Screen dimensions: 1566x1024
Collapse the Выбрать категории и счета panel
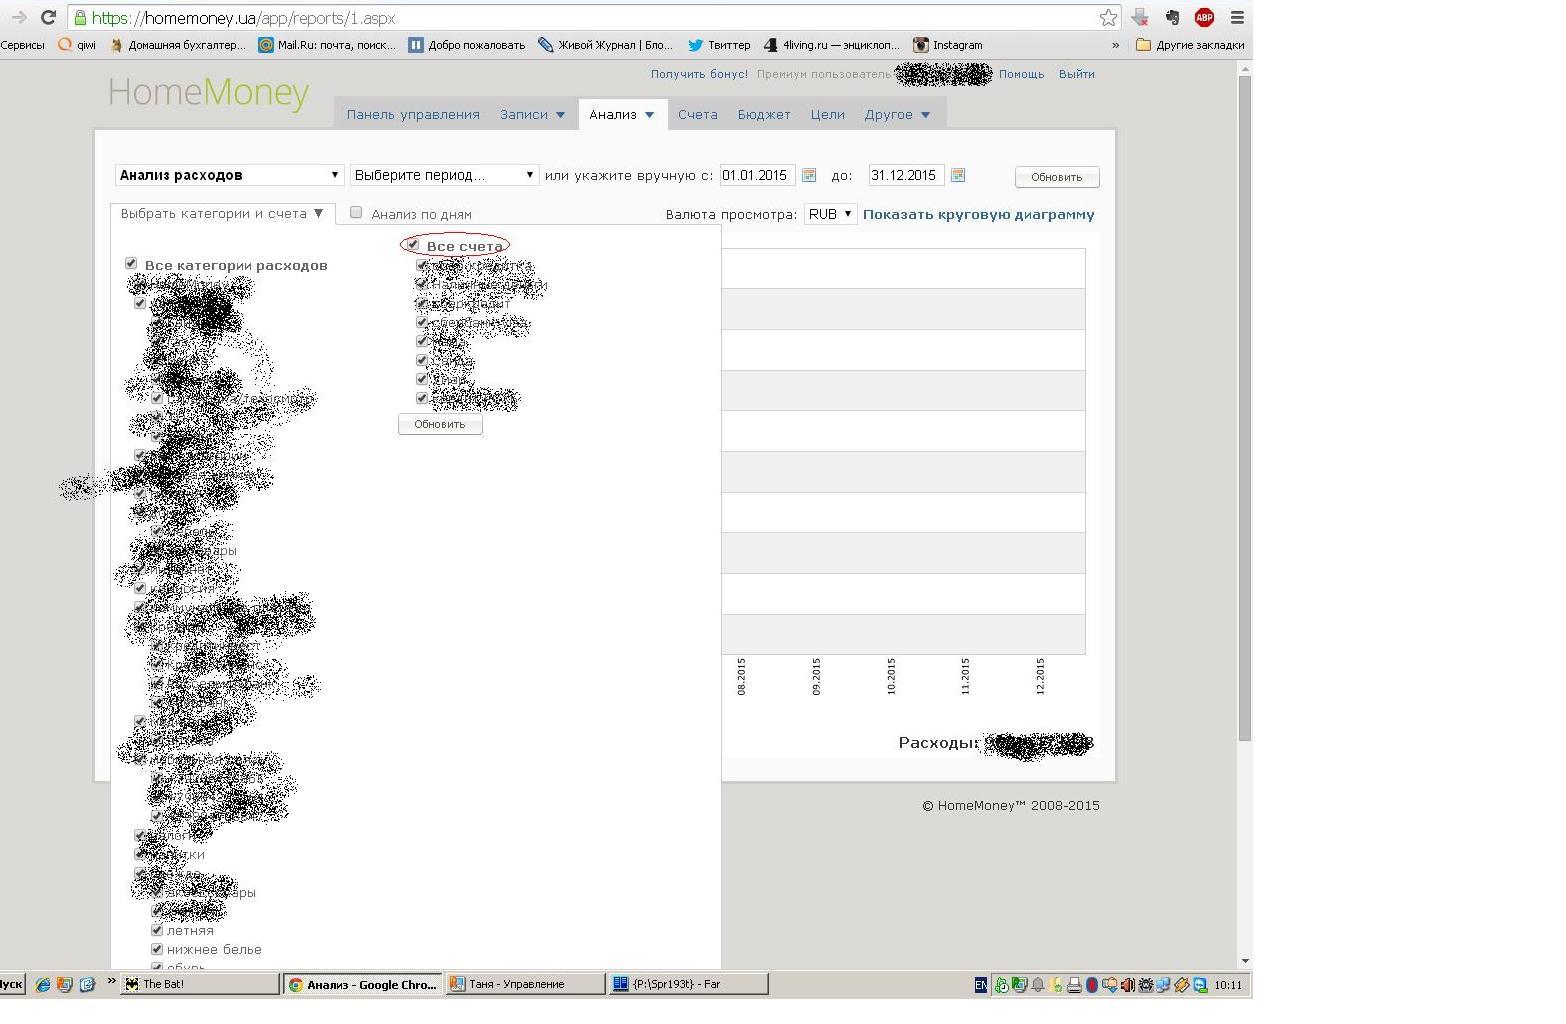pos(222,213)
